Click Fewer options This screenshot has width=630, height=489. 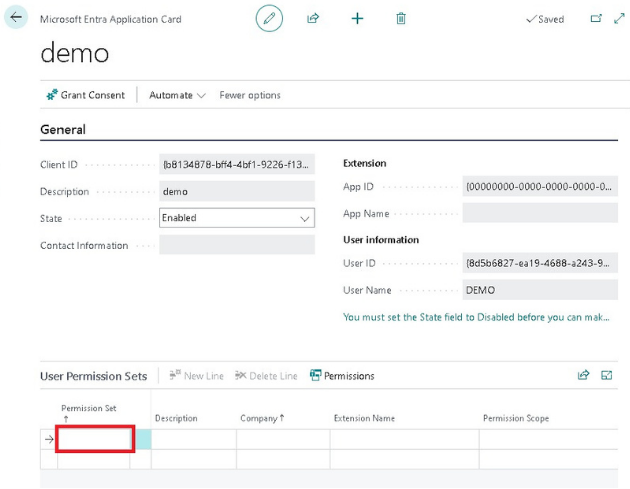tap(250, 95)
